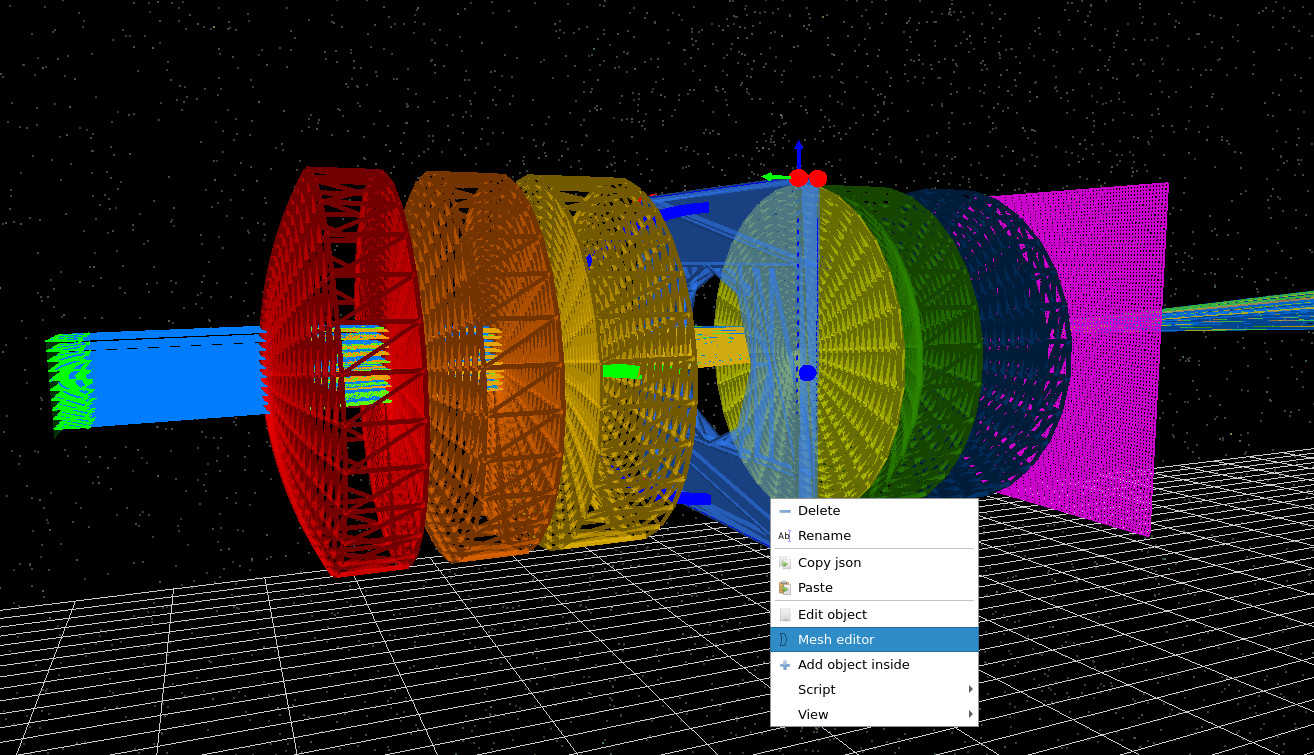This screenshot has width=1314, height=755.
Task: Click the Delete minus icon
Action: [x=784, y=510]
